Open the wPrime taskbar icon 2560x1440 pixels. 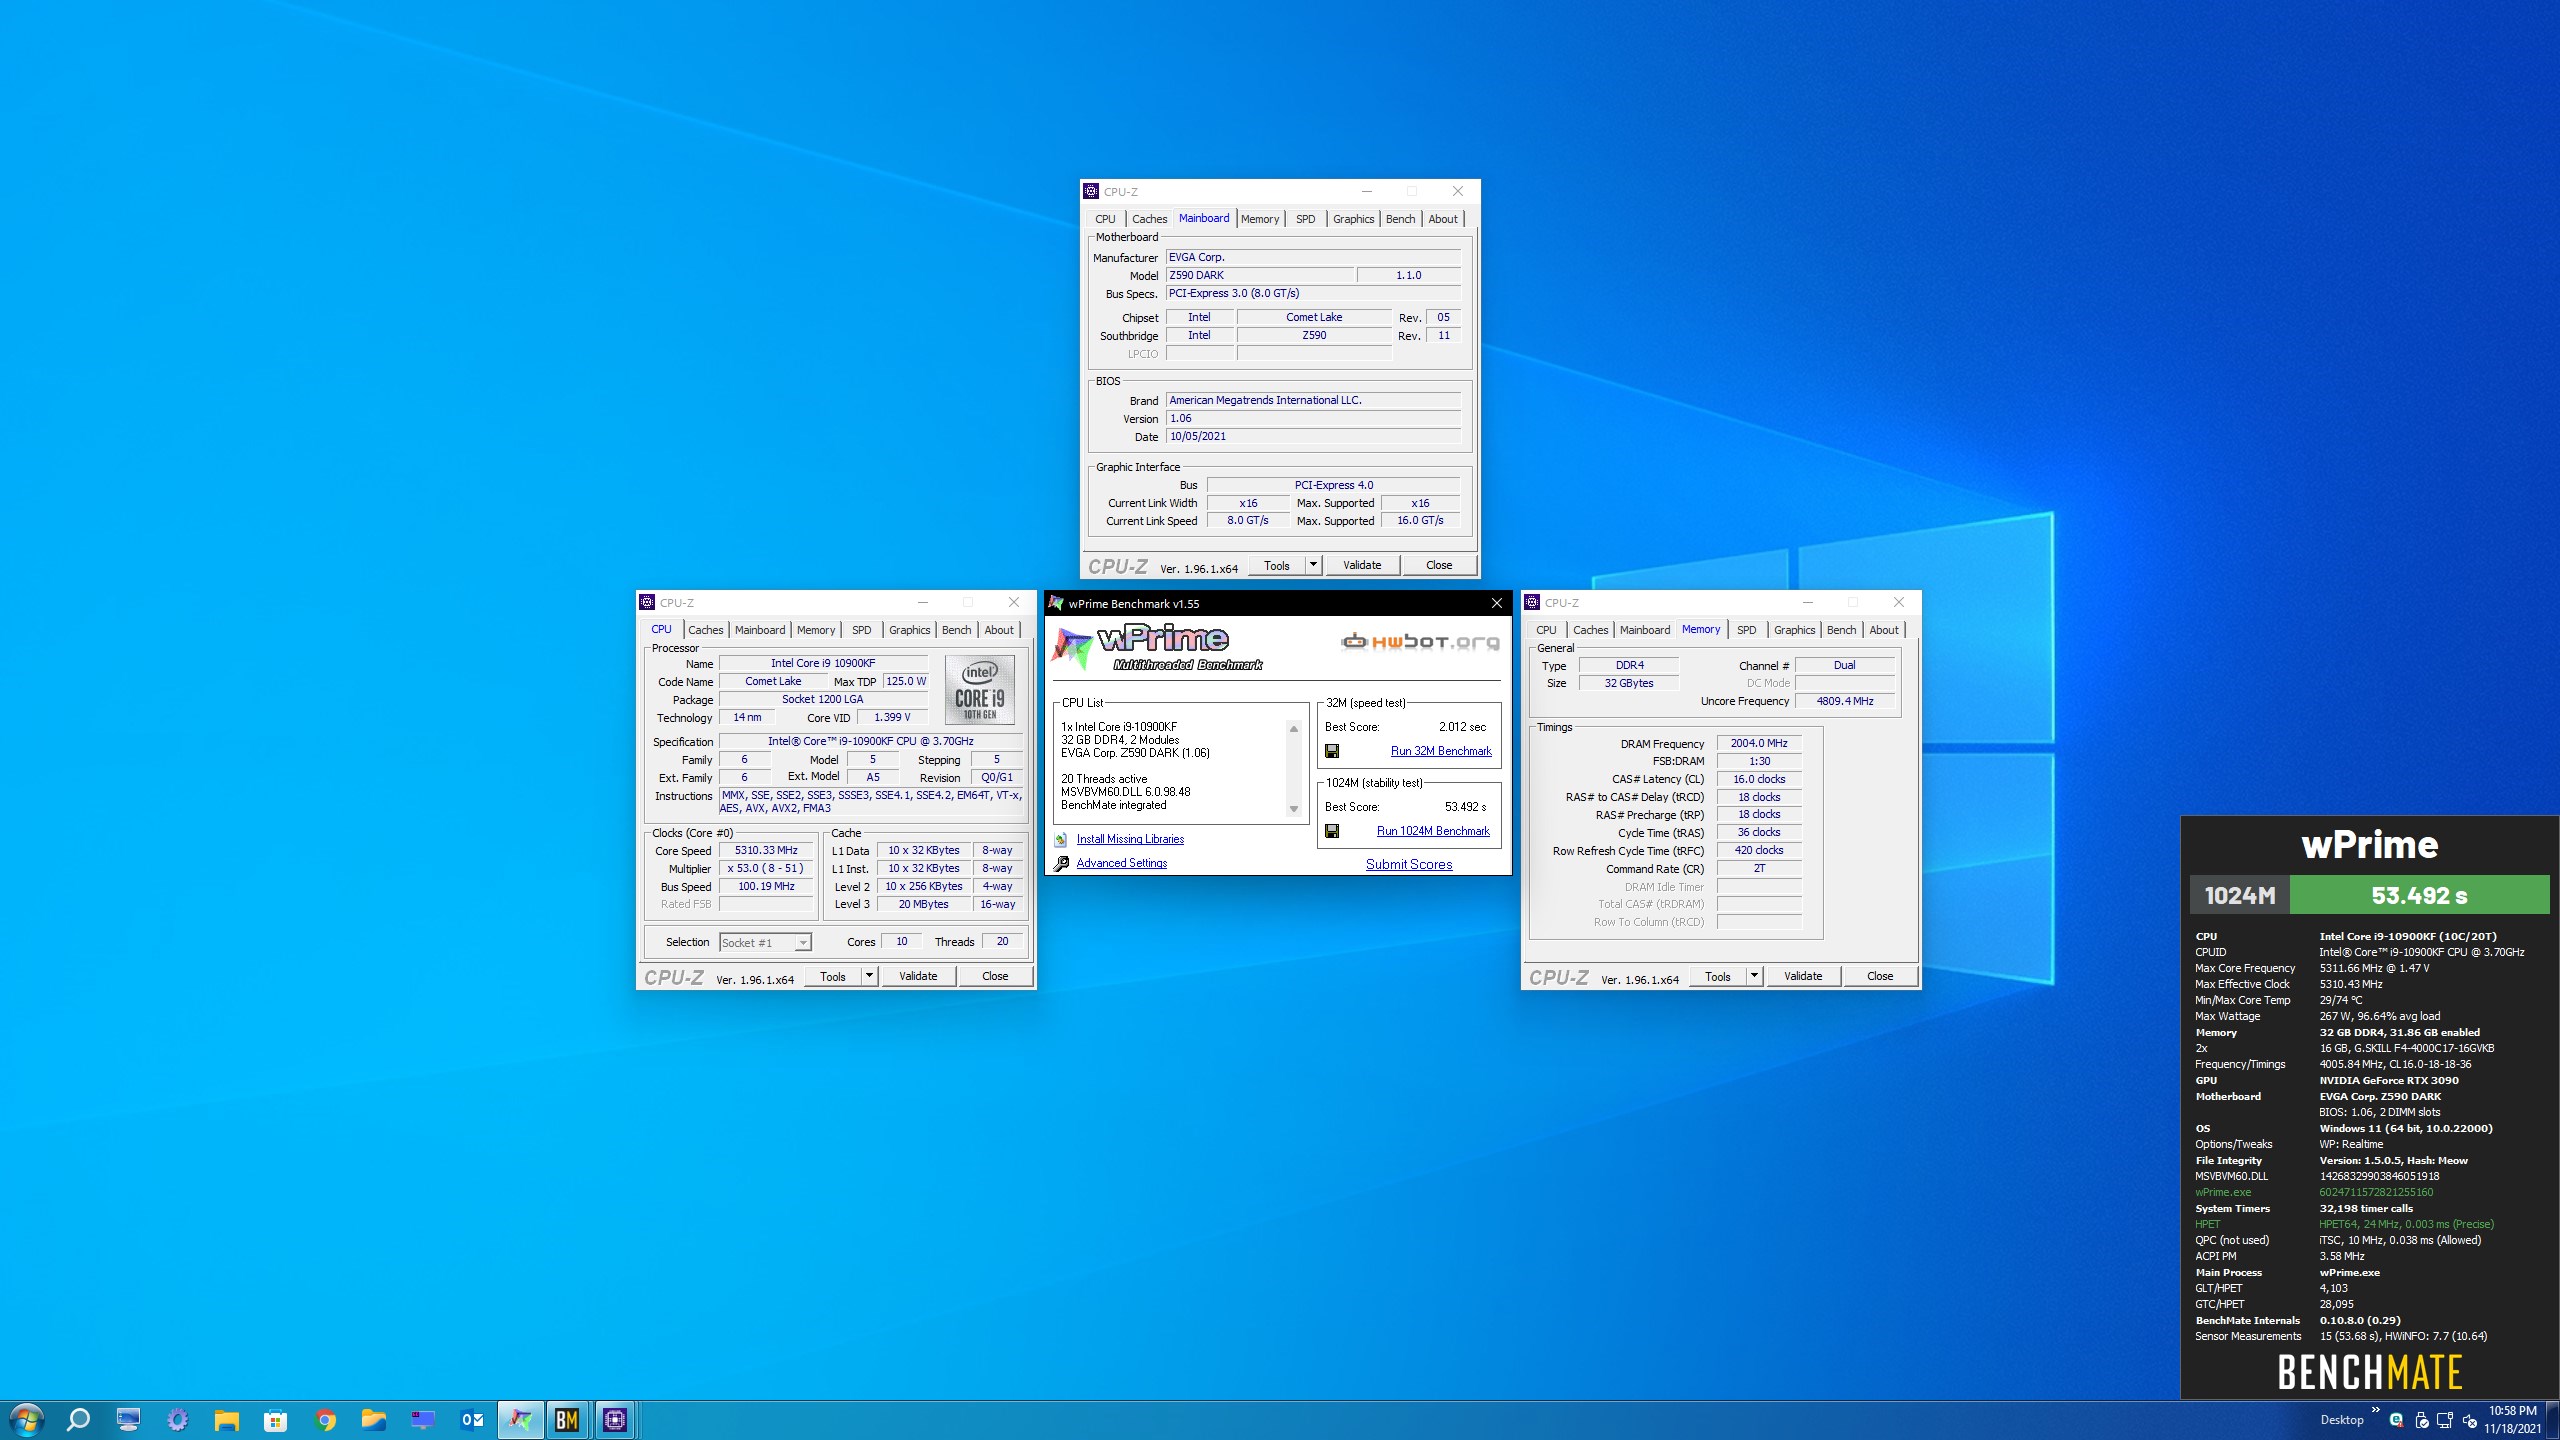(x=520, y=1419)
